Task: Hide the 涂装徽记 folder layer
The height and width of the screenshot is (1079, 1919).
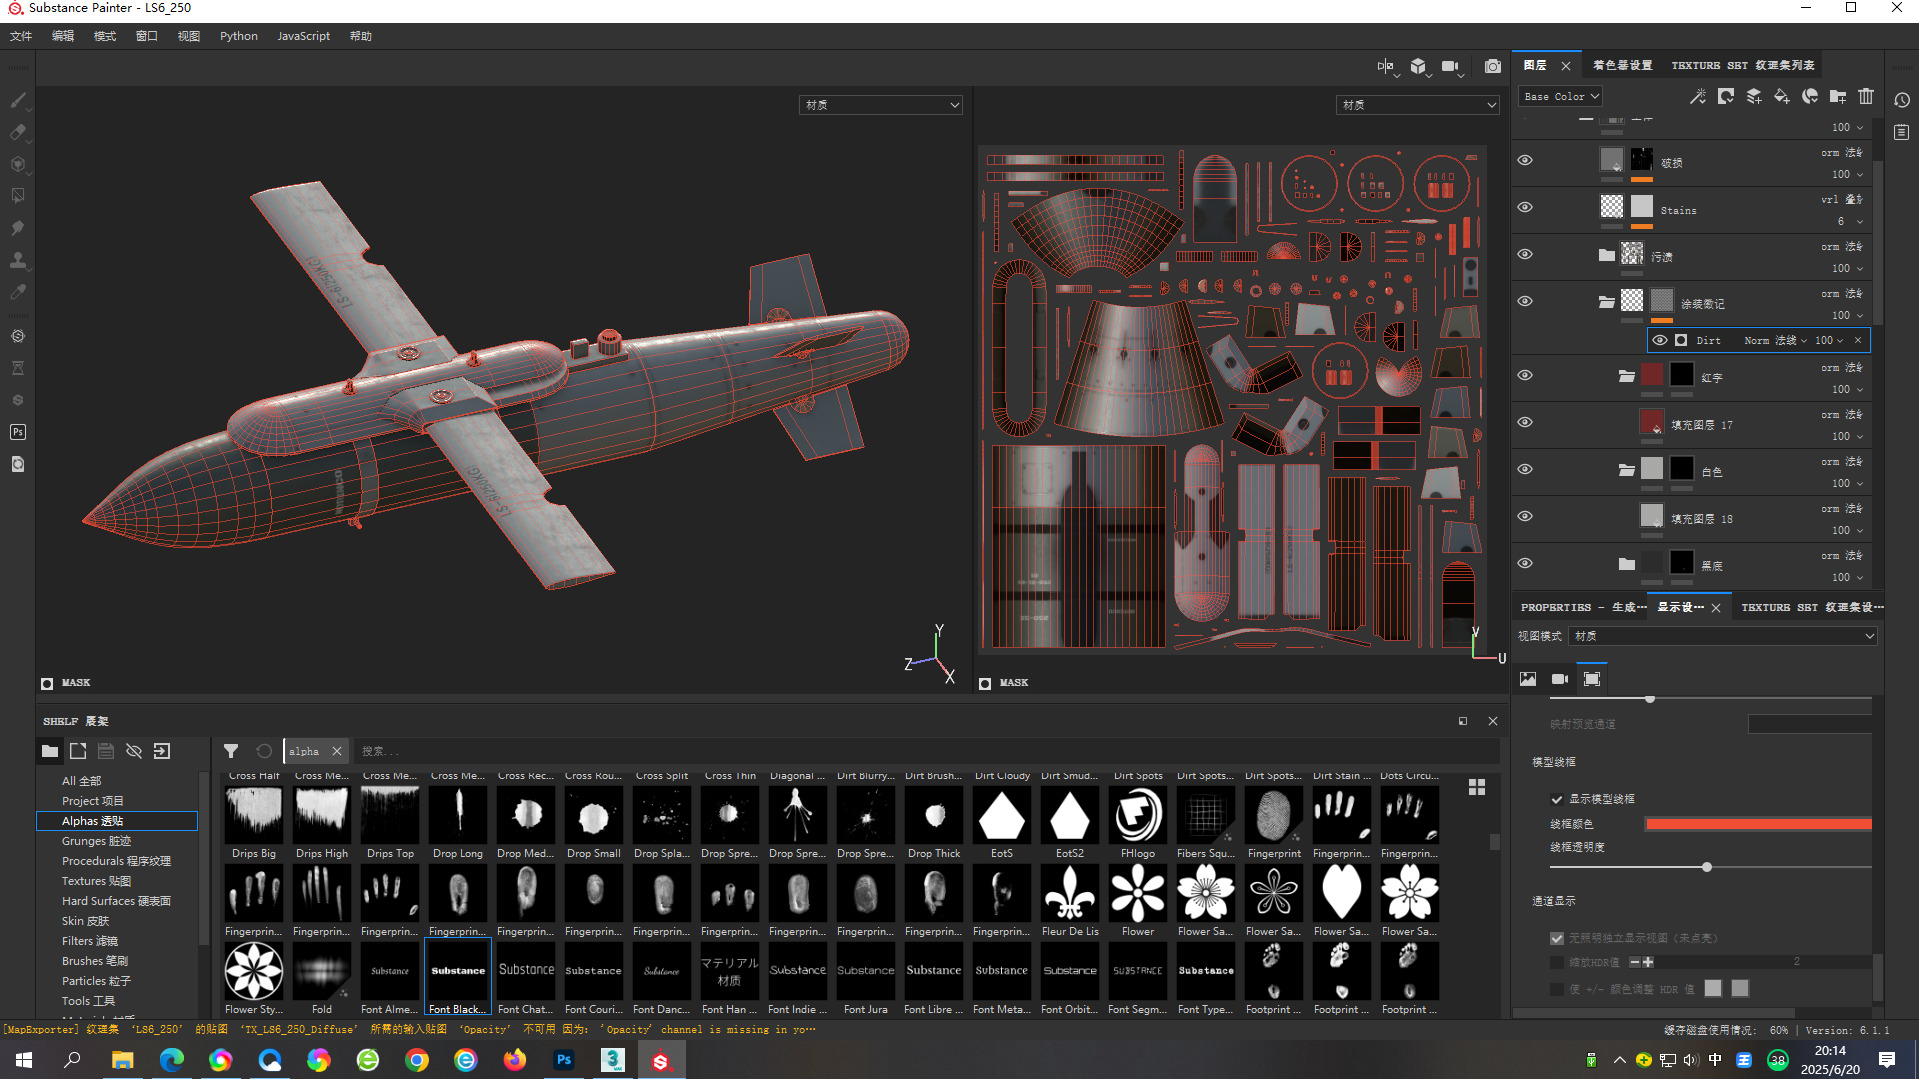Action: pos(1525,301)
